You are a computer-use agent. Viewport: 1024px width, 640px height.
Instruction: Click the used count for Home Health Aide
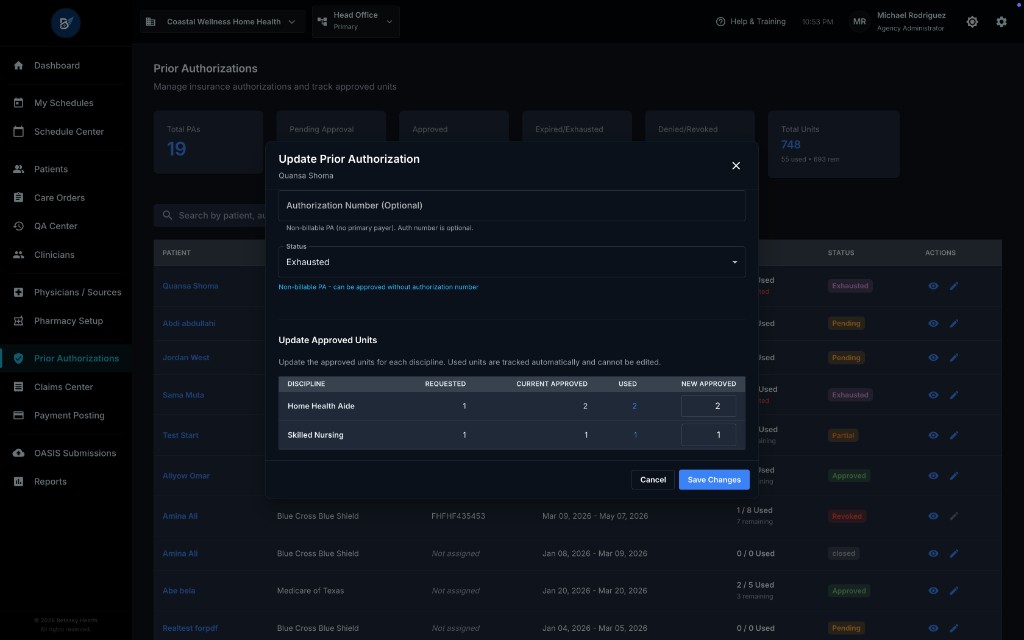click(x=634, y=406)
